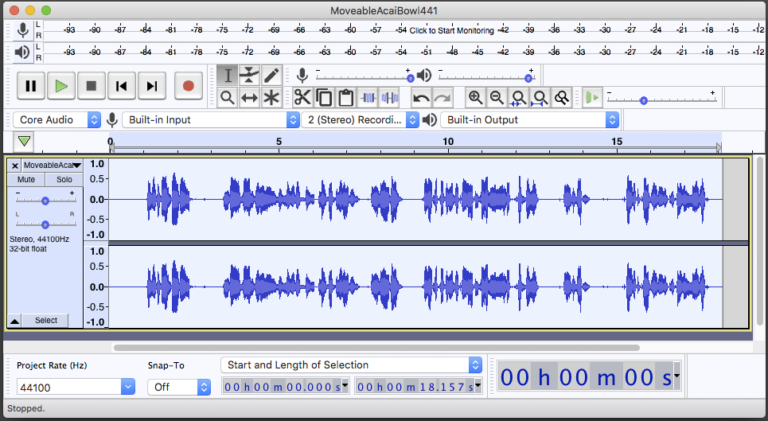Zoom in on the waveform

click(475, 97)
